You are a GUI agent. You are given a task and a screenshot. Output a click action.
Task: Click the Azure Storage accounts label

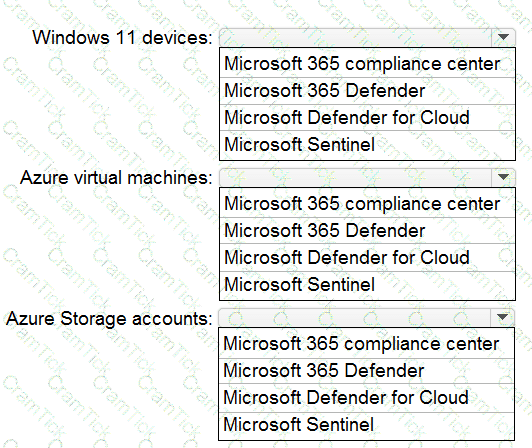[109, 319]
